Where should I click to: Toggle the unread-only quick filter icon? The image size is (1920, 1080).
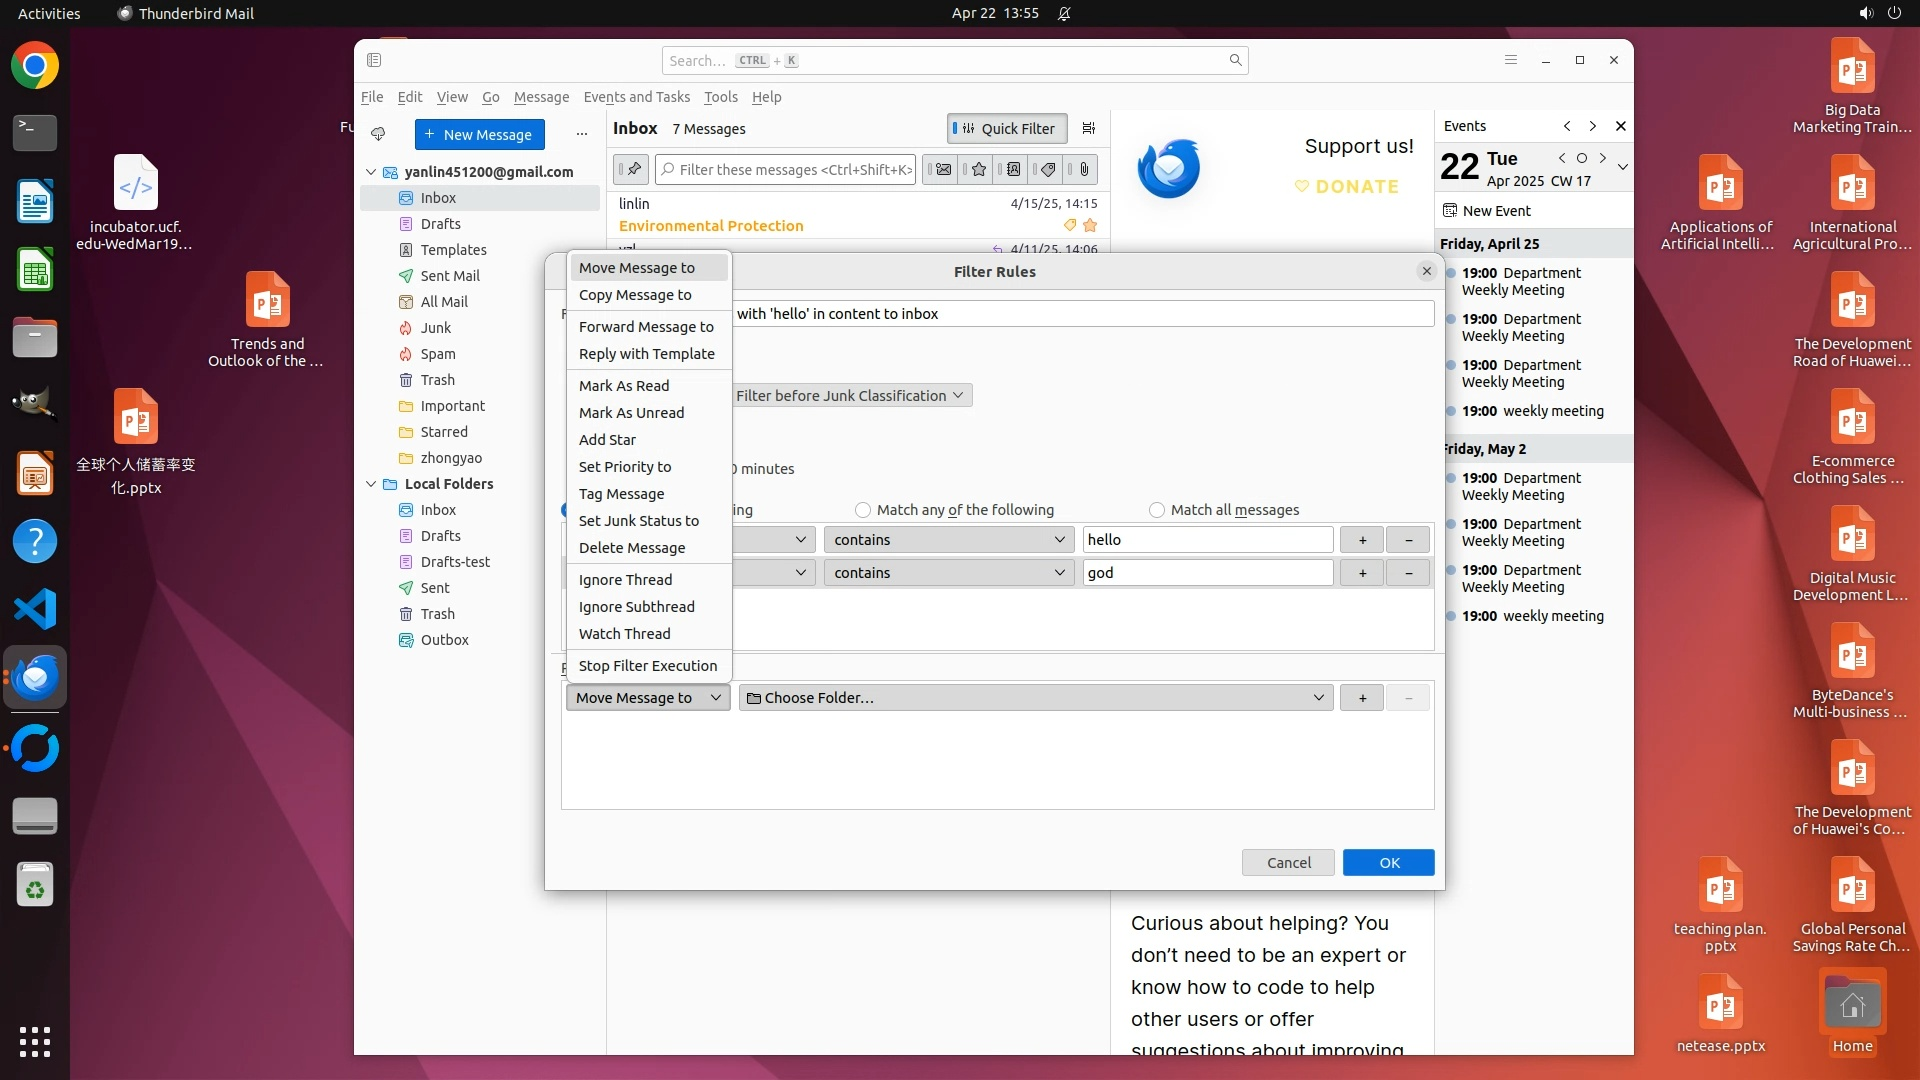click(x=942, y=170)
